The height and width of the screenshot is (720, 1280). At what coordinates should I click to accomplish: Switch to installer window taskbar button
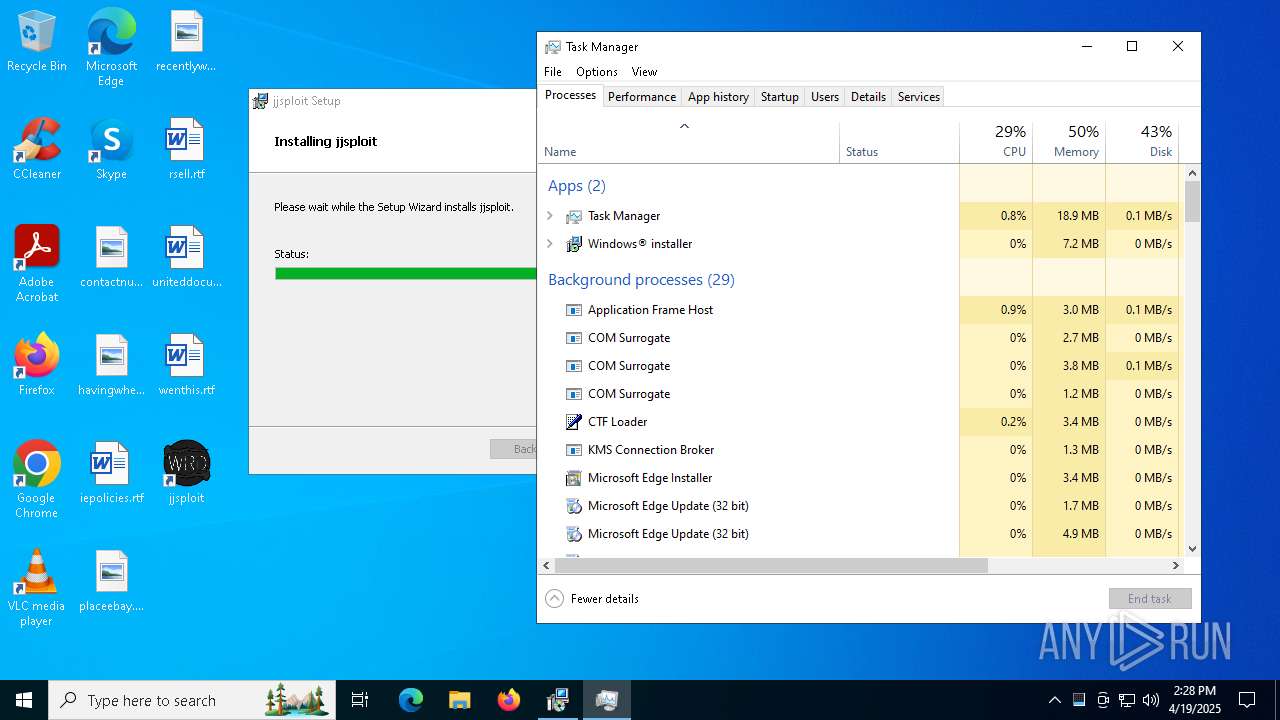[x=557, y=700]
